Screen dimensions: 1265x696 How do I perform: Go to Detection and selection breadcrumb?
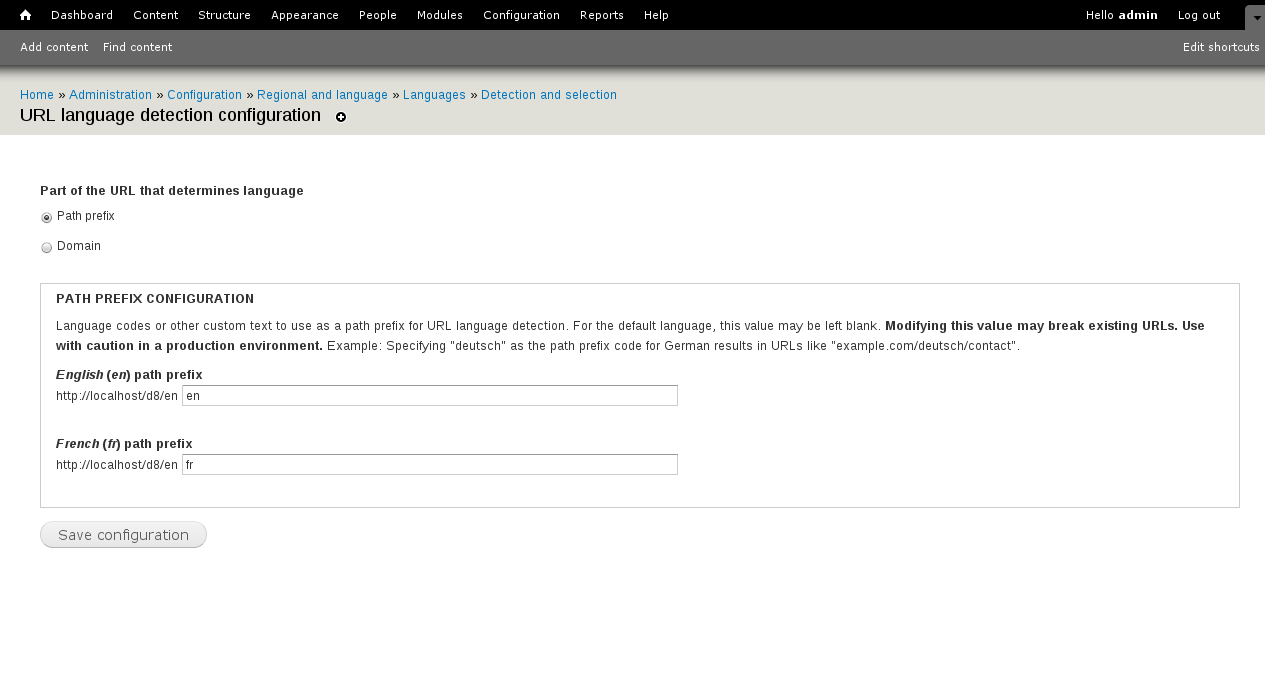point(548,95)
